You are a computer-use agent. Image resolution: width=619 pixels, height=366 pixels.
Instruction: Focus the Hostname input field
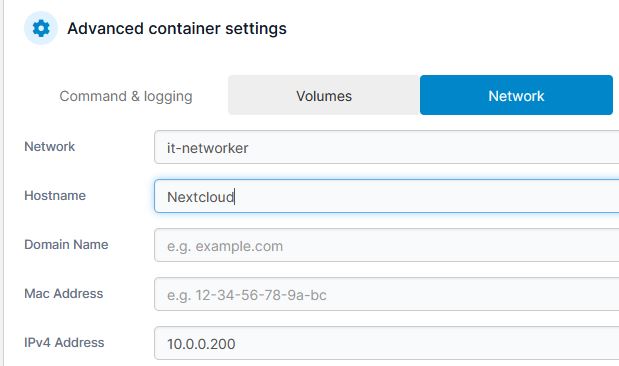coord(386,196)
